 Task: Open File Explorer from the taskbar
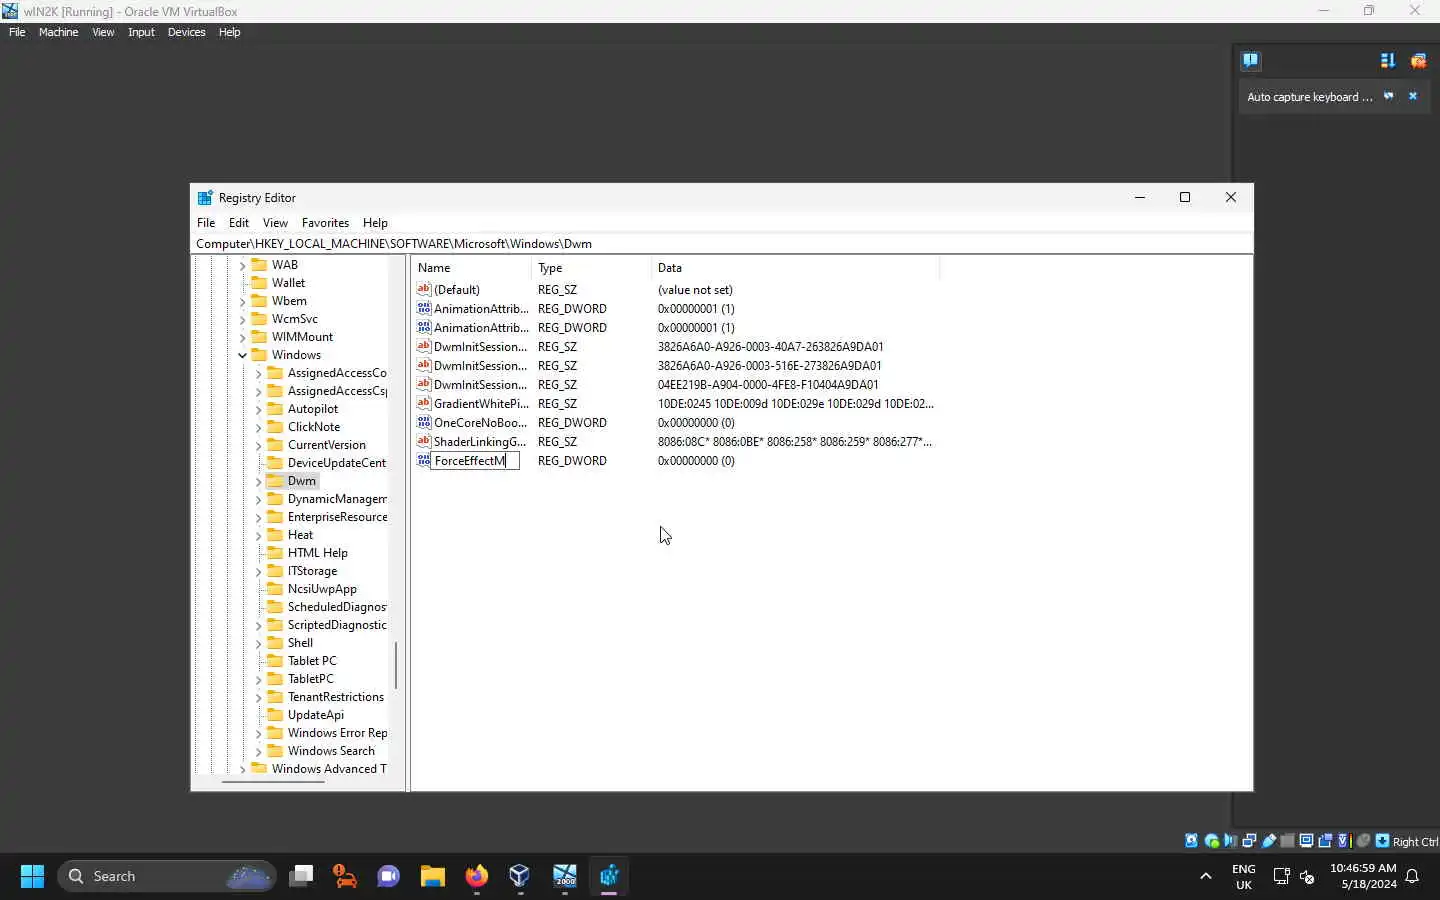point(432,876)
